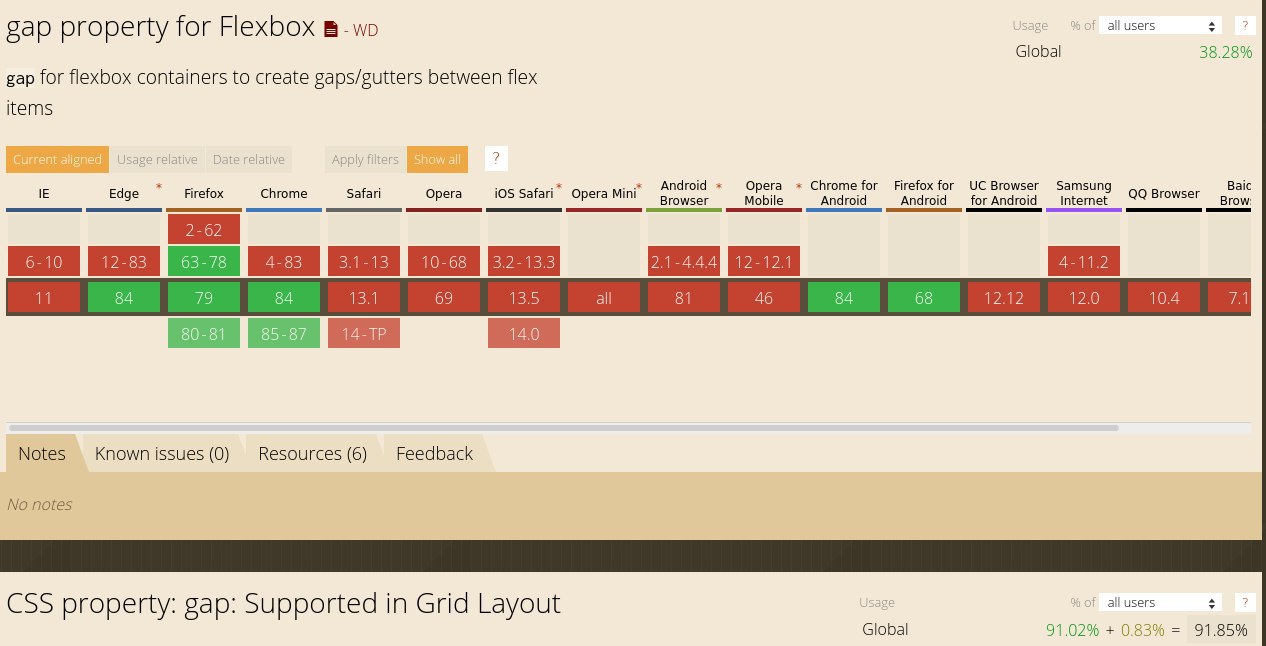Click the iOS Safari column header

pos(524,193)
